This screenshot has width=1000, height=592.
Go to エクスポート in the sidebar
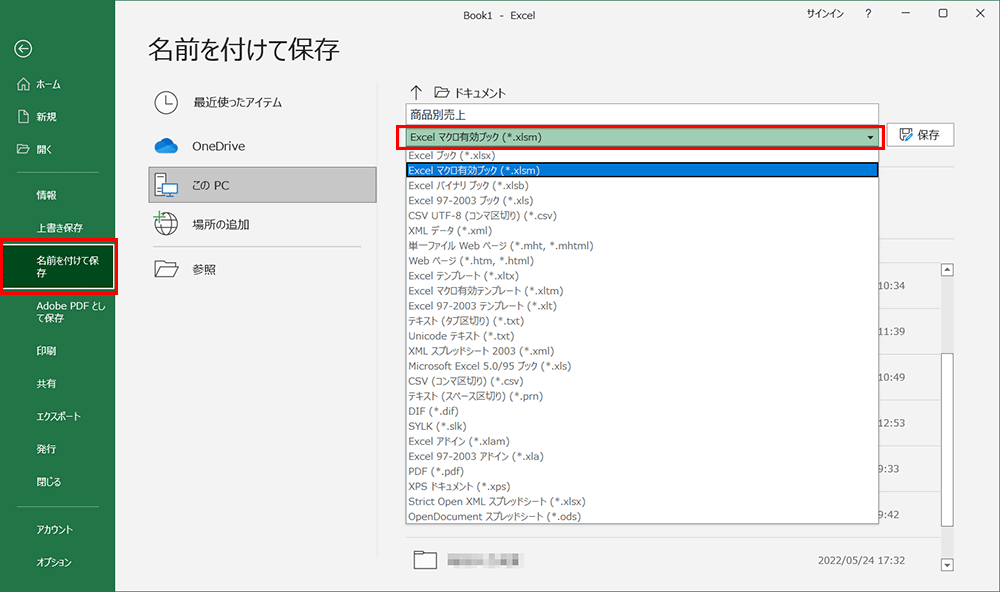(x=59, y=416)
